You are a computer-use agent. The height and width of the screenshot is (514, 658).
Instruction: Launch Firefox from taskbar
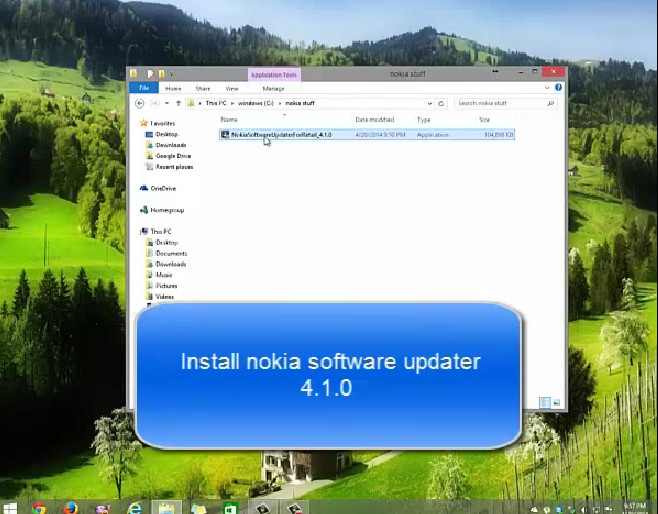[70, 508]
